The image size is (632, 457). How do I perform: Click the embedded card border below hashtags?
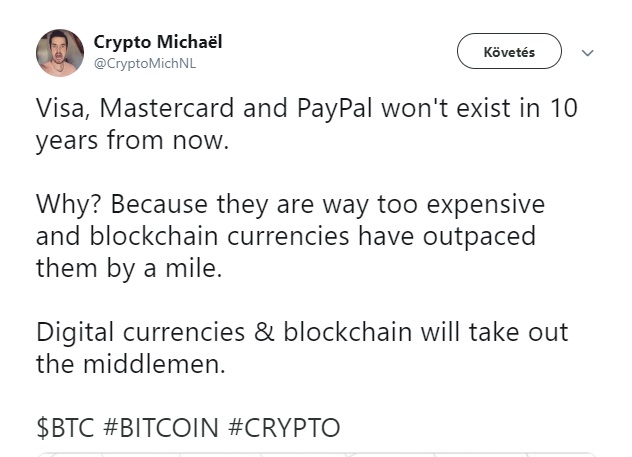(316, 454)
